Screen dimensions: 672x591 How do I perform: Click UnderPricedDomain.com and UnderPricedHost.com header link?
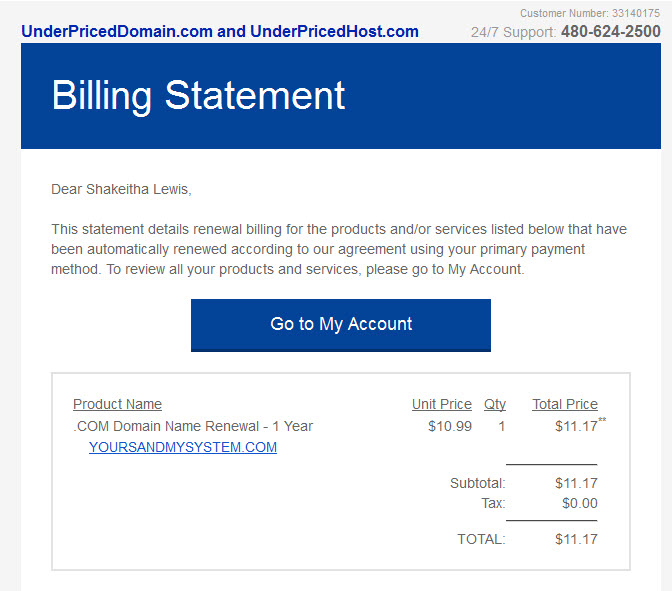[220, 31]
